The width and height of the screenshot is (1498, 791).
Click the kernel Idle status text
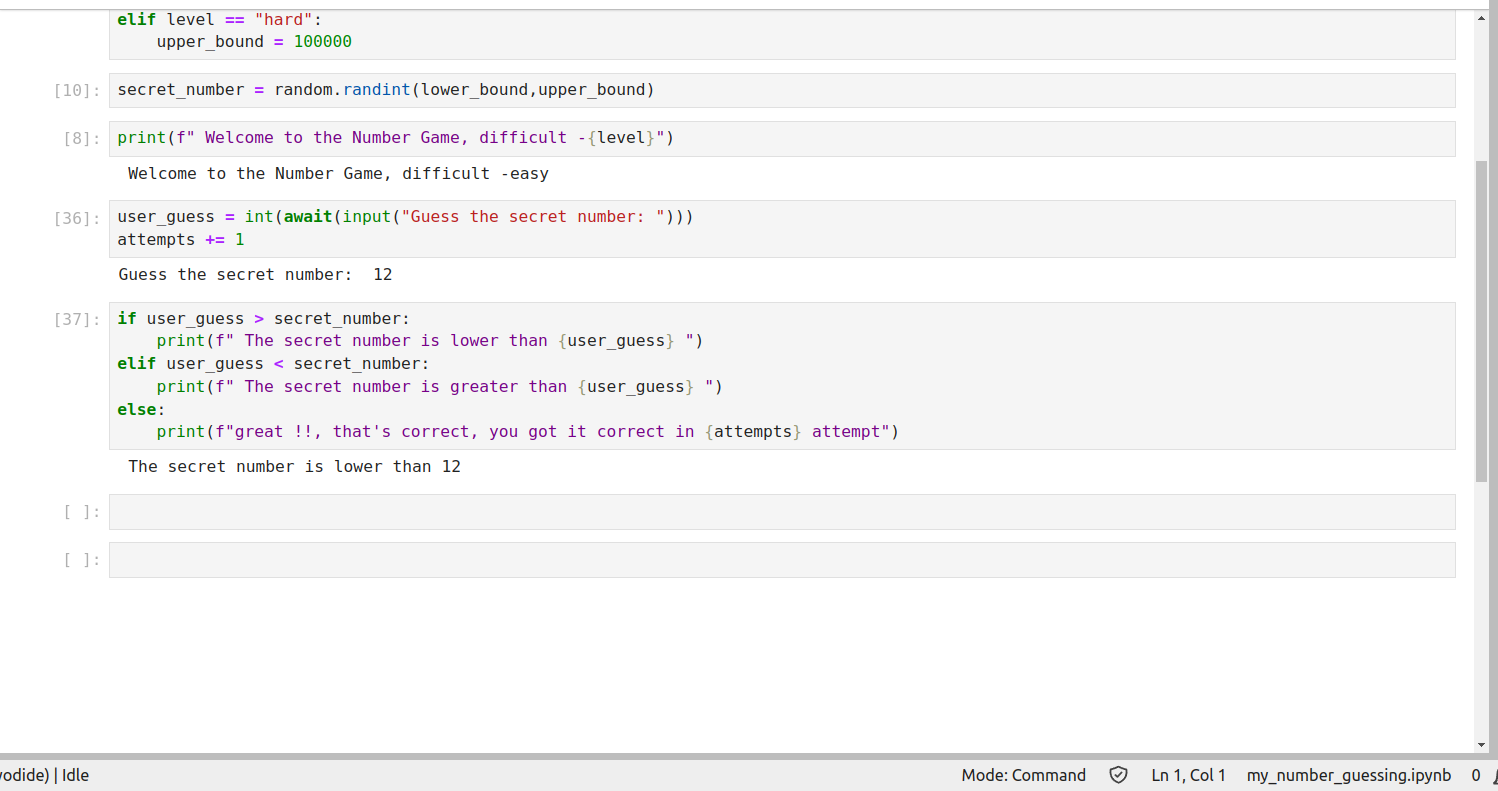(75, 775)
